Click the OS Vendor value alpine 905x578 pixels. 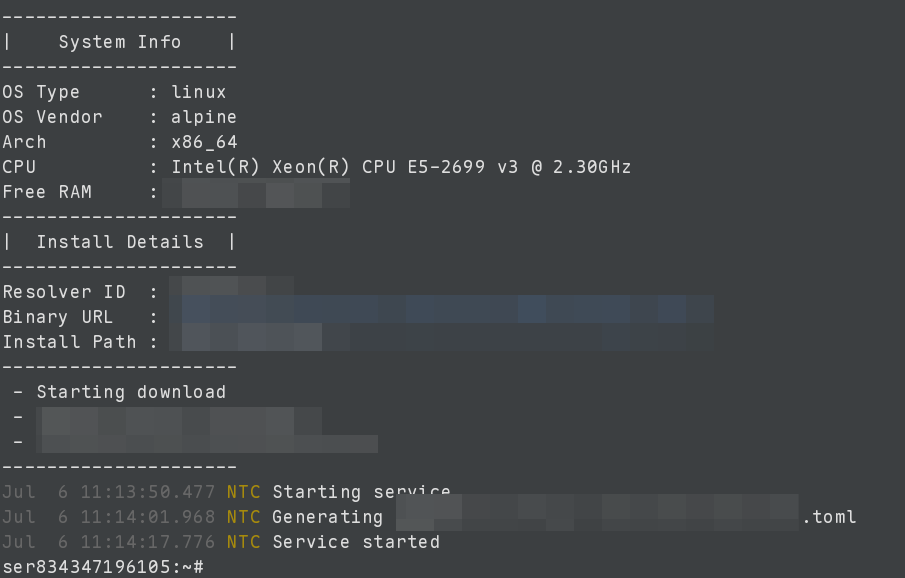point(204,117)
